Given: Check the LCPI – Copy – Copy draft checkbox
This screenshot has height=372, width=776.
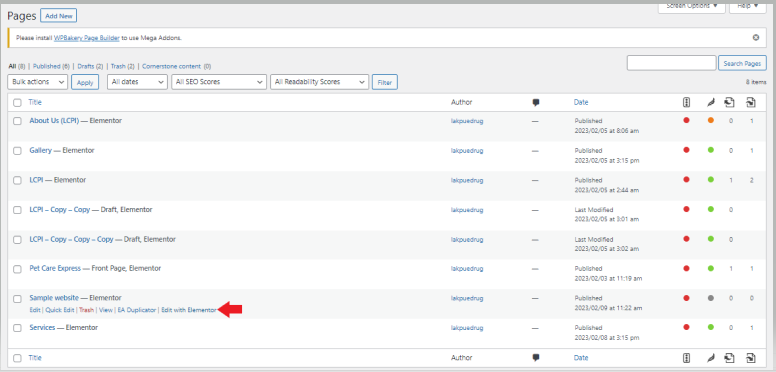Looking at the screenshot, I should coord(17,210).
